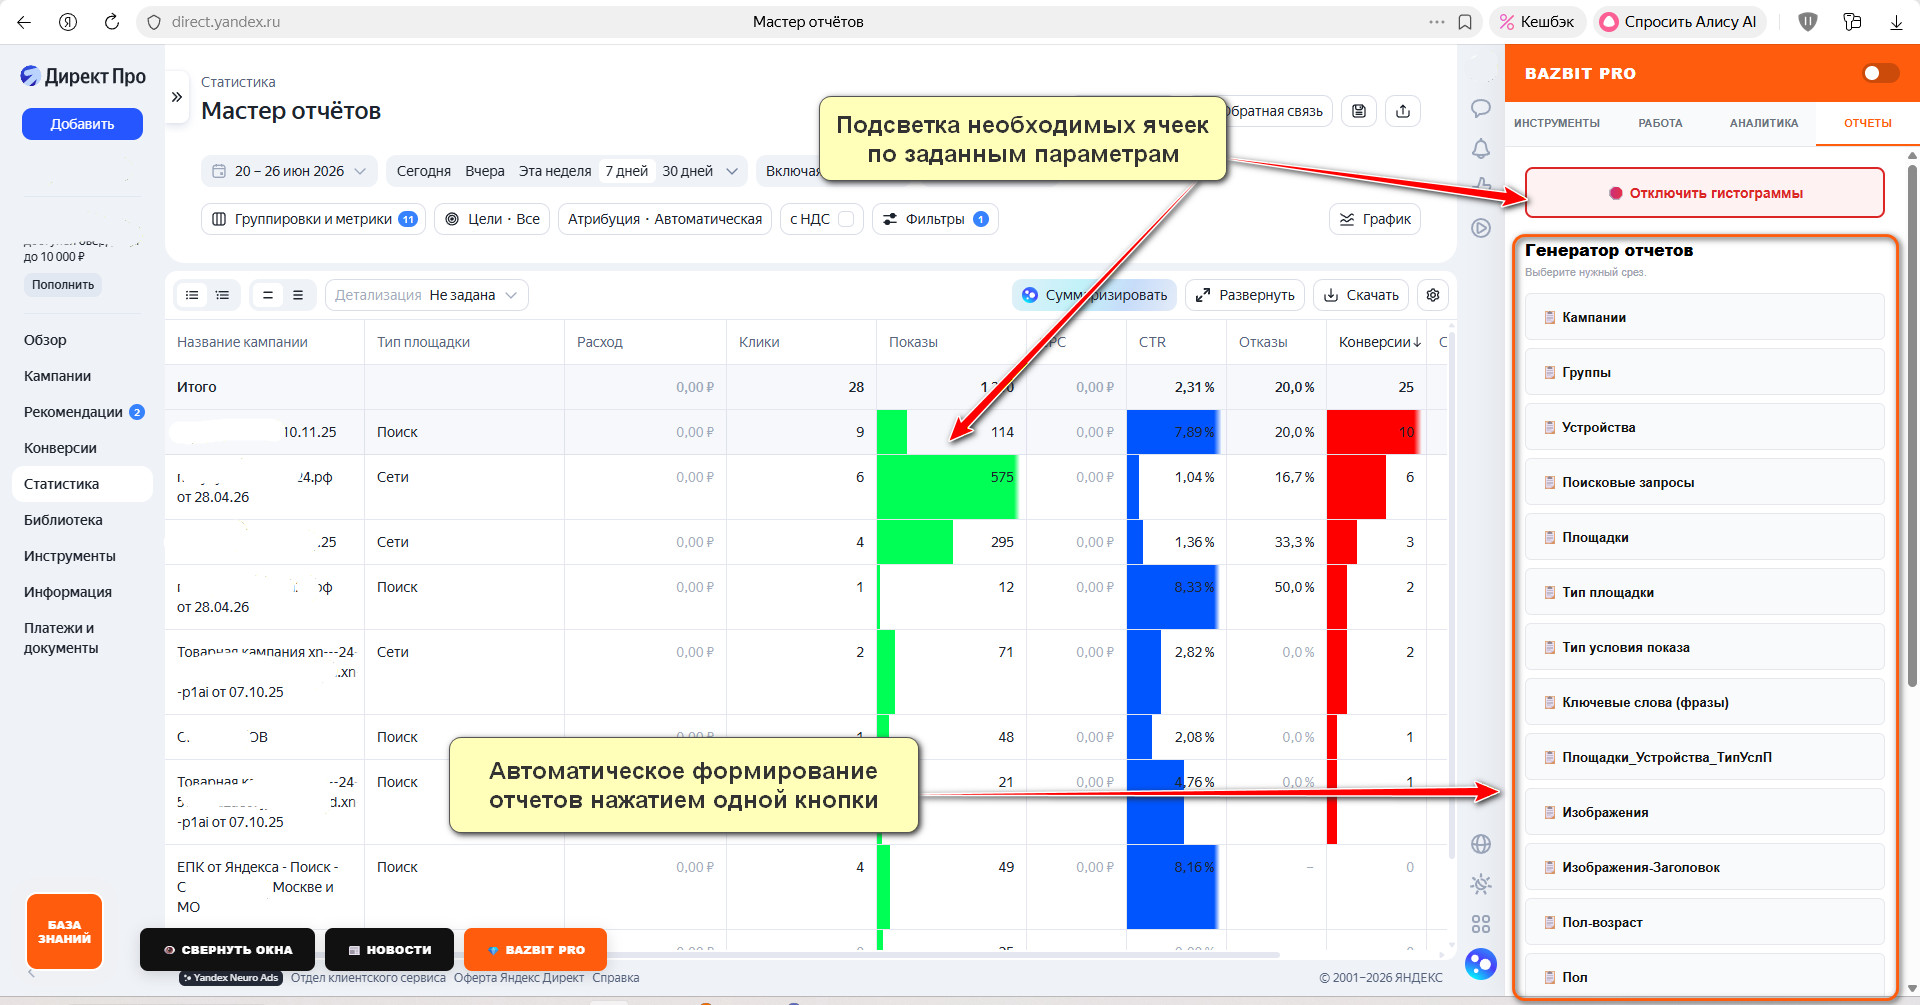1920x1005 pixels.
Task: Choose wide row density icon
Action: 298,295
